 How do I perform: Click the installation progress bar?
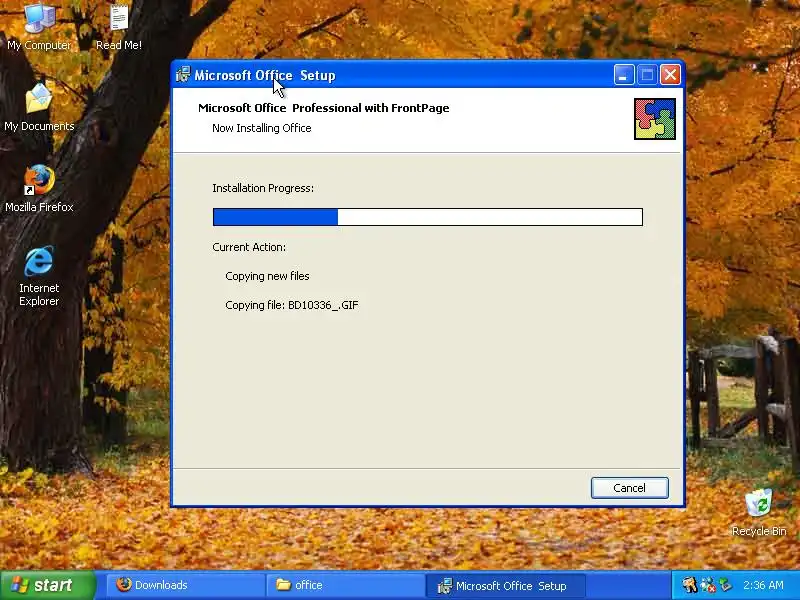[x=428, y=217]
